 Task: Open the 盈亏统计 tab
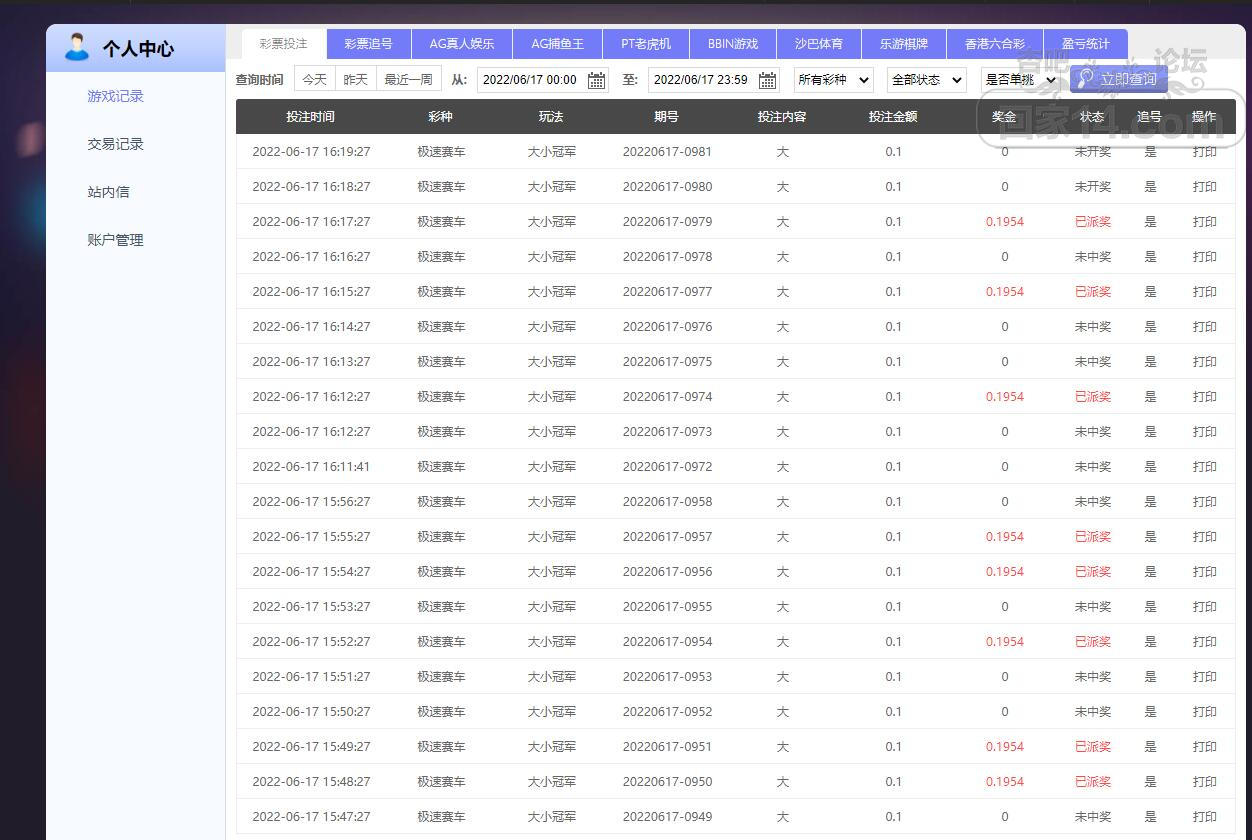tap(1085, 44)
